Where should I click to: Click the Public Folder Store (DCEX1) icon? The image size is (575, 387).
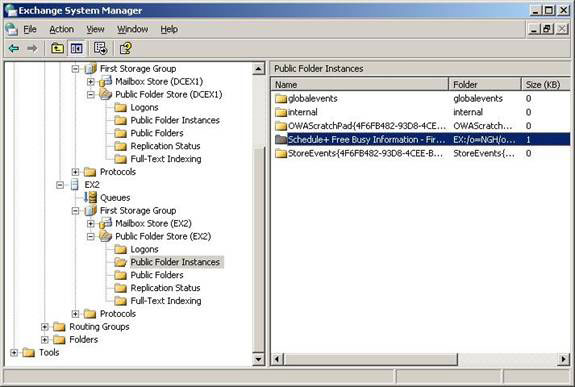point(105,95)
